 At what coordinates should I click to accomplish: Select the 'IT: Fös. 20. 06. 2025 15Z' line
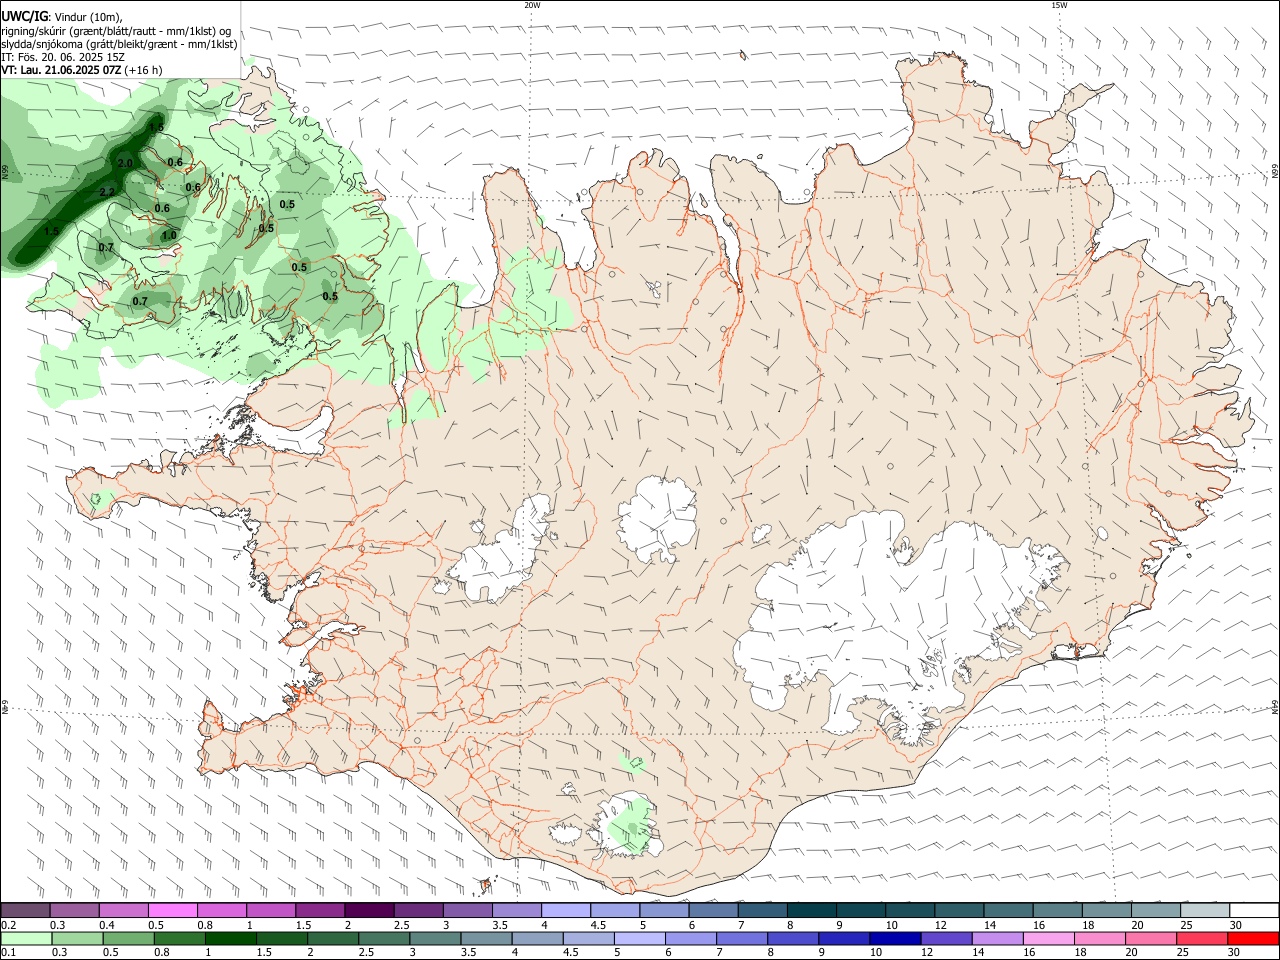coord(63,57)
